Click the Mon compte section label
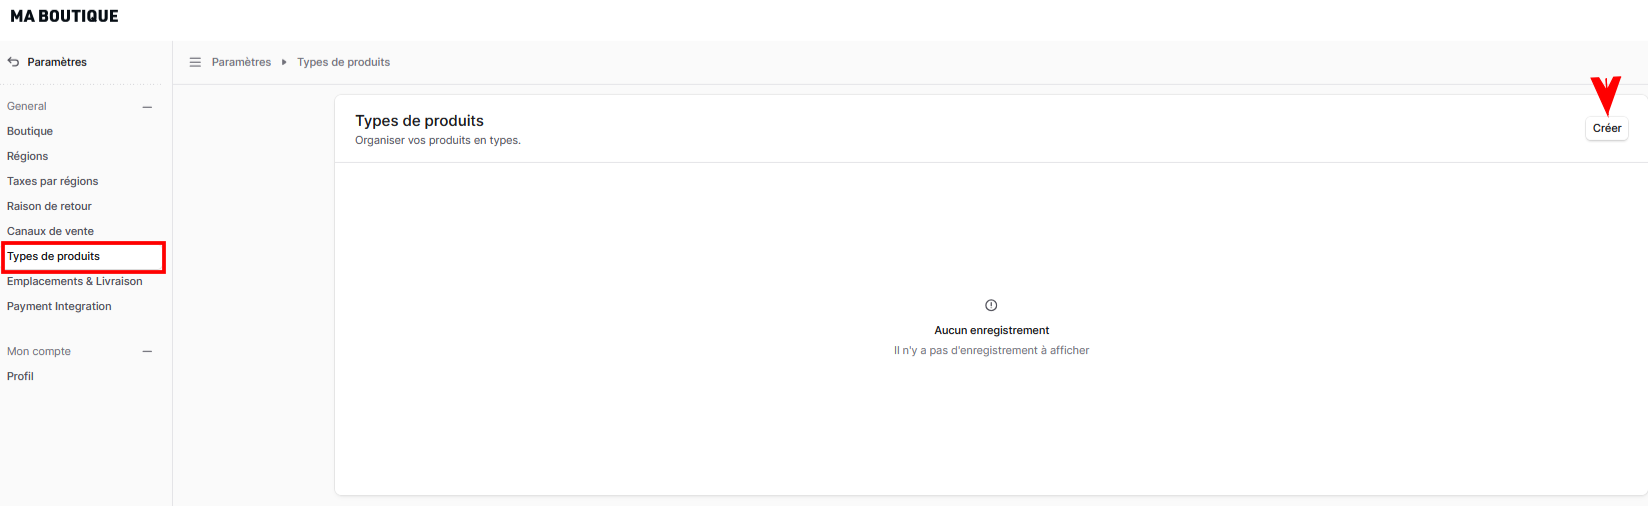 (x=39, y=351)
